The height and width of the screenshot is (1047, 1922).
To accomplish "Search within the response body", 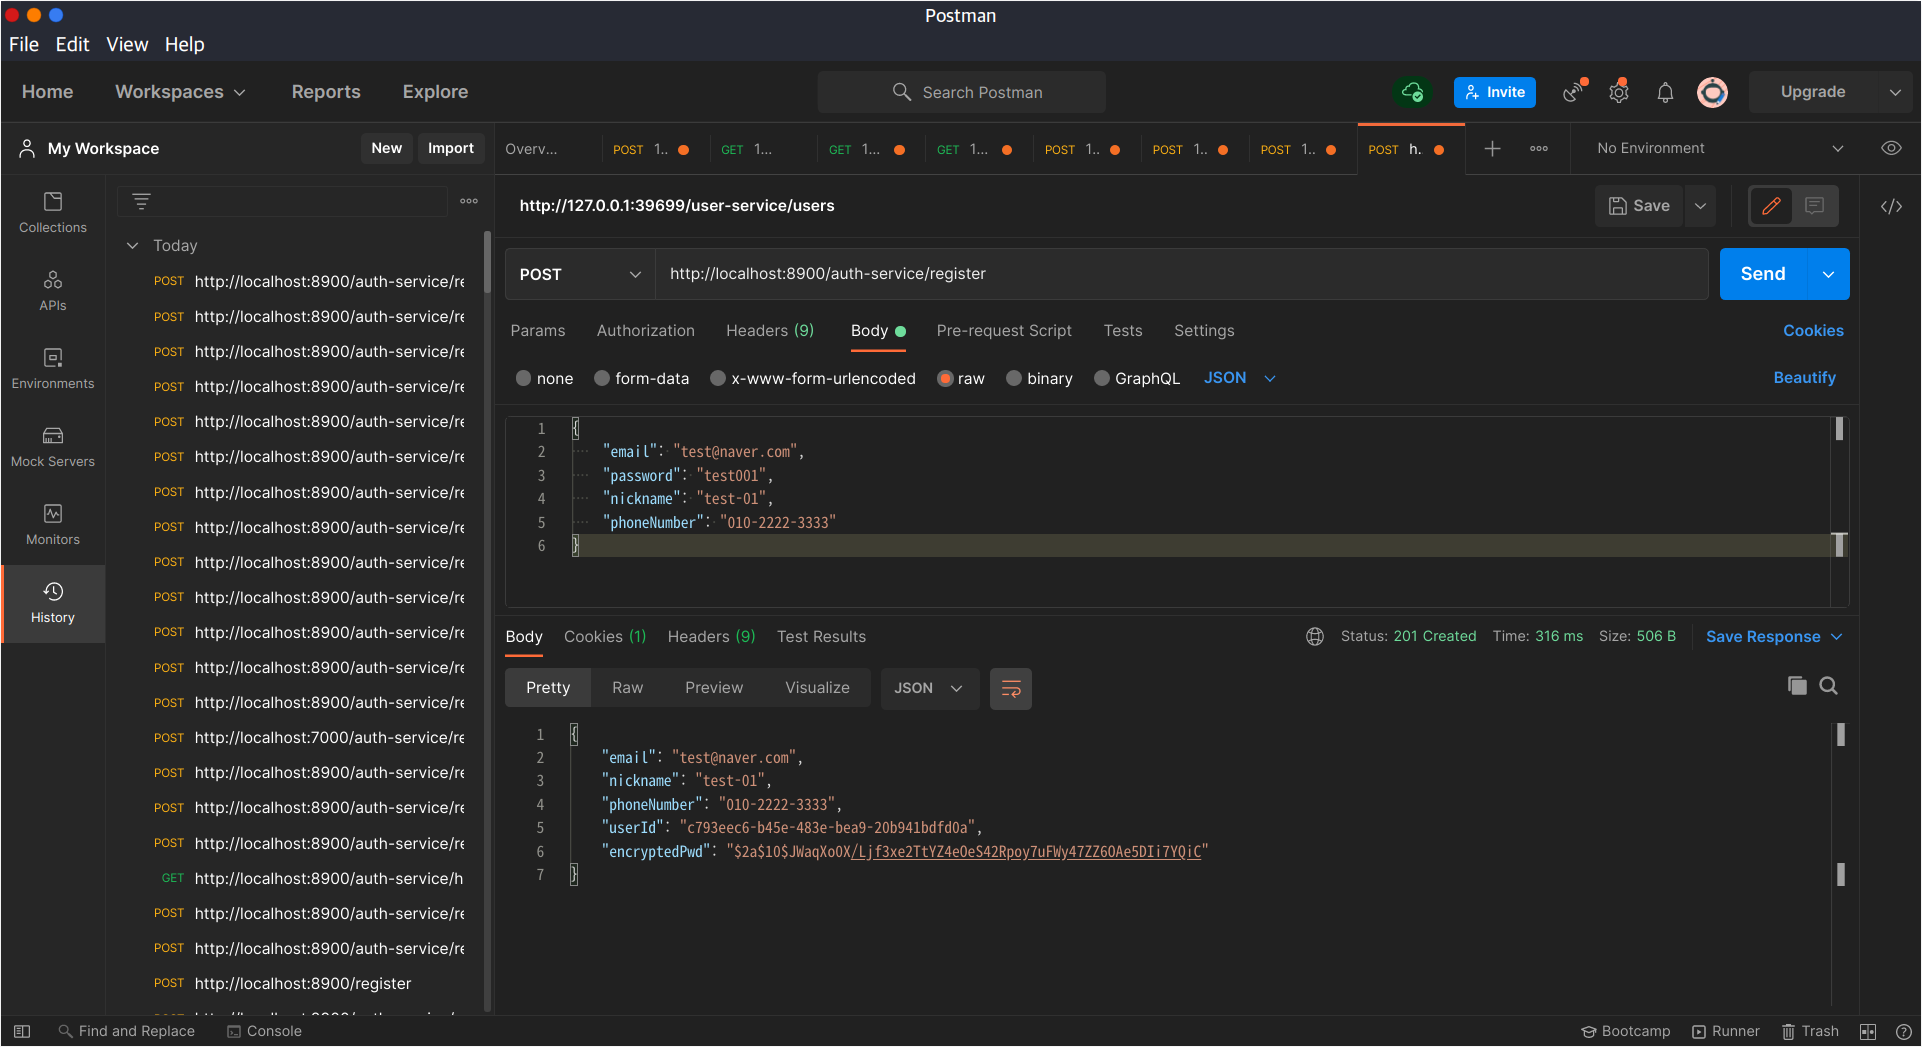I will coord(1829,686).
